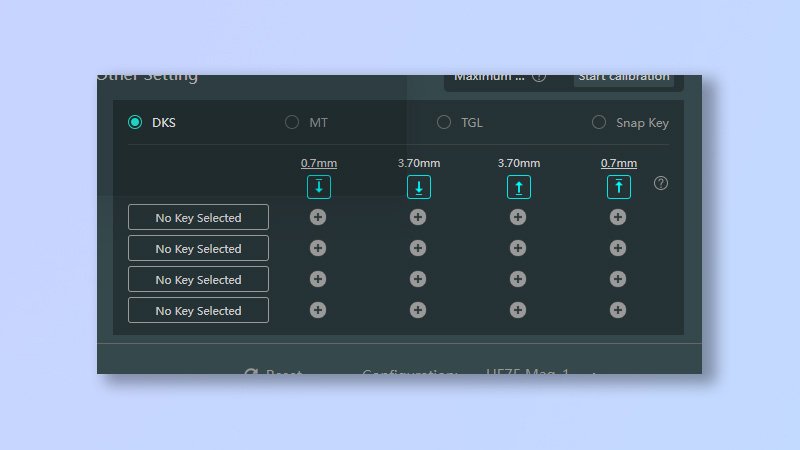Add action in row three, last 0.7mm column
This screenshot has width=800, height=450.
coord(618,279)
